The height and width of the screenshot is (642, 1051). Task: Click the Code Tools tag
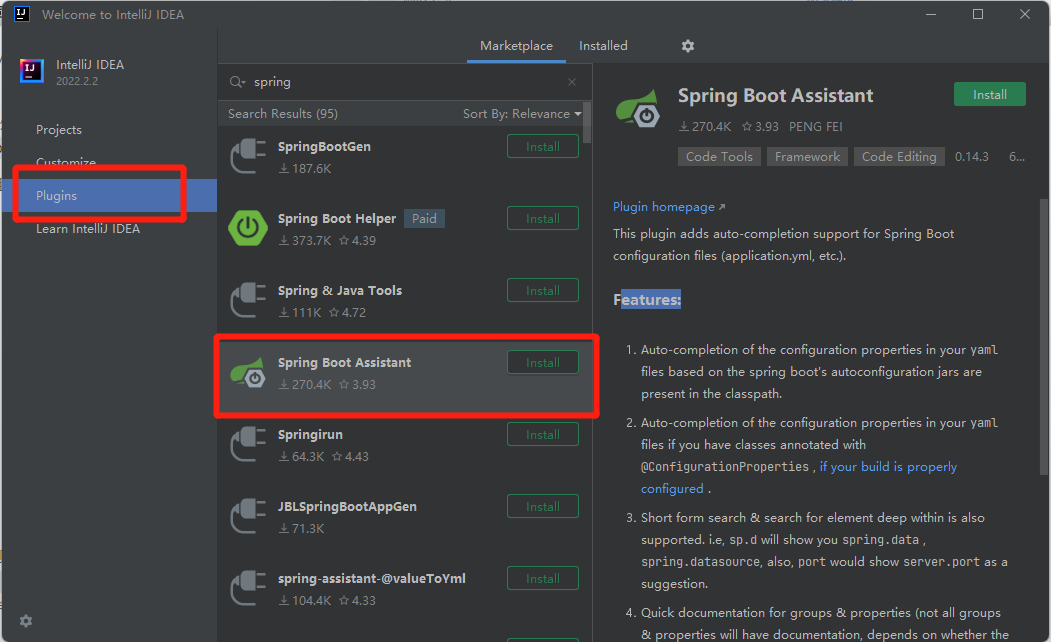click(719, 157)
